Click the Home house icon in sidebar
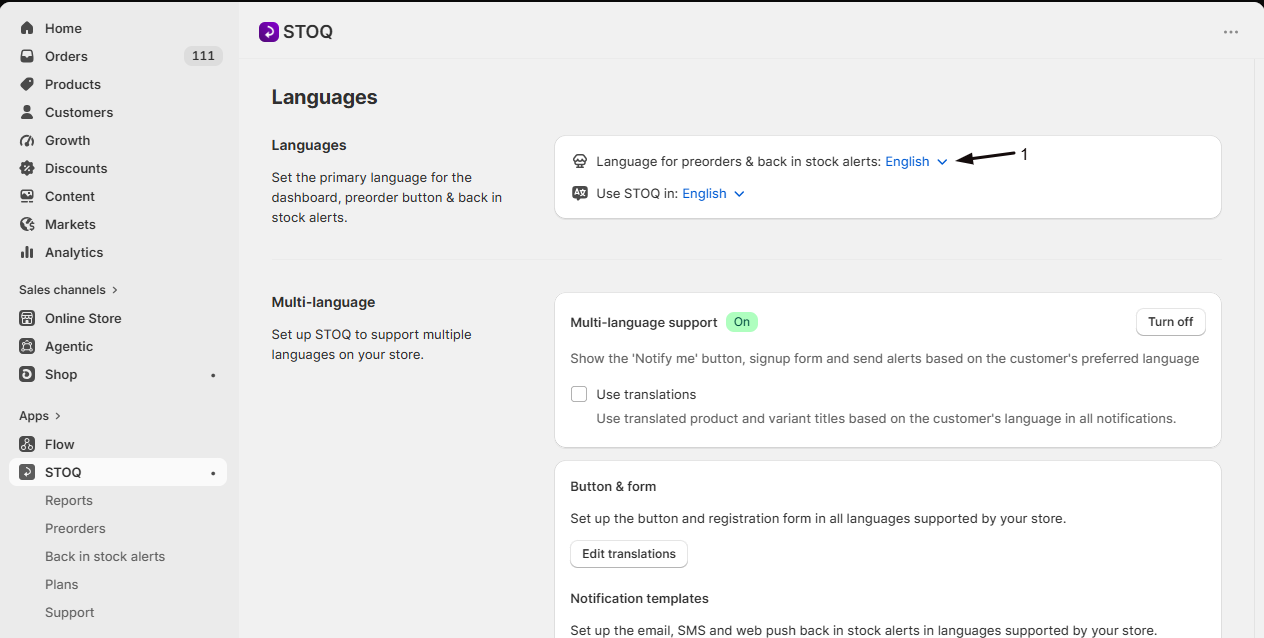This screenshot has width=1264, height=638. click(x=27, y=28)
